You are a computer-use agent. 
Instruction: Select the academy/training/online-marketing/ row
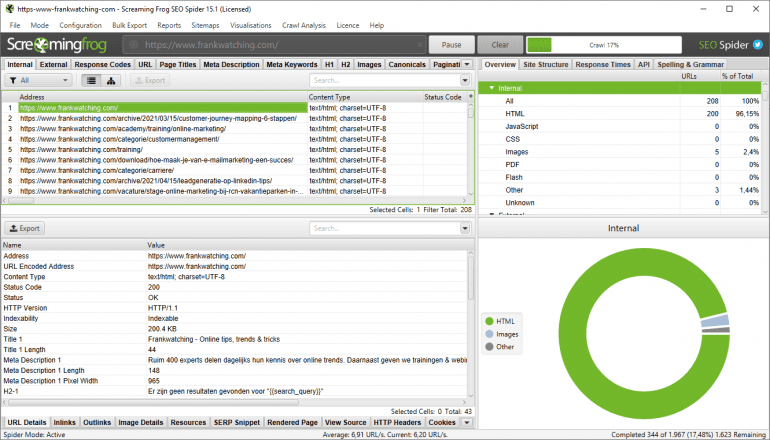[x=235, y=129]
